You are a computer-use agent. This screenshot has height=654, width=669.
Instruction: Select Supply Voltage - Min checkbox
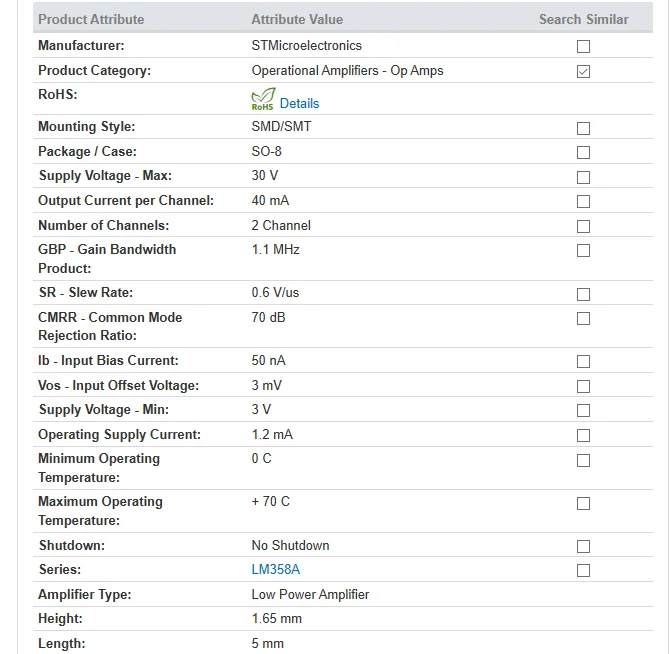tap(583, 410)
